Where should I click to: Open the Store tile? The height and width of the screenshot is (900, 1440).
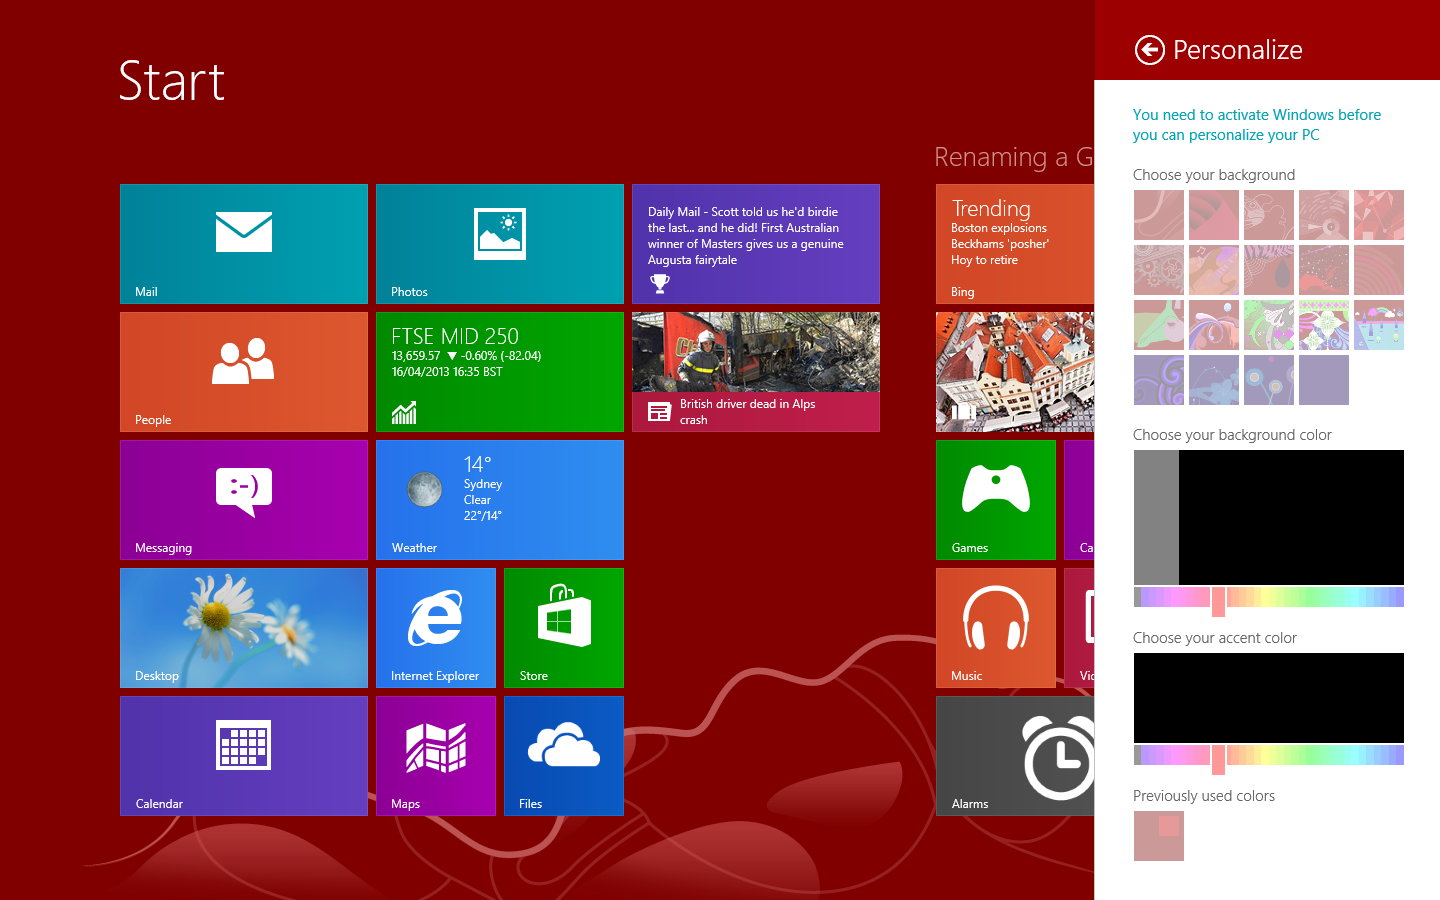tap(564, 628)
